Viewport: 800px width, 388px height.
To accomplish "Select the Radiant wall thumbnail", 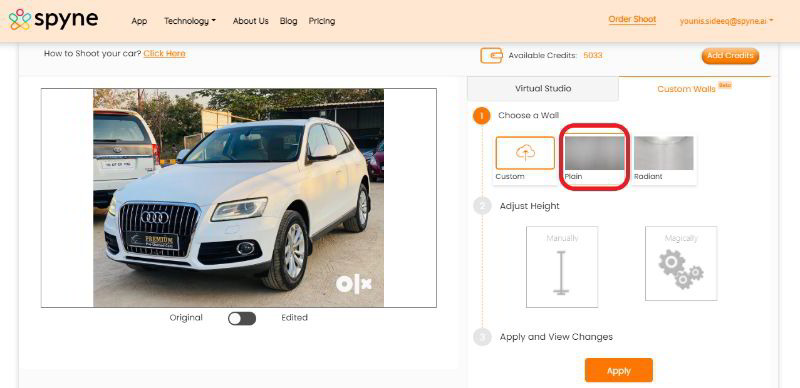I will pyautogui.click(x=663, y=158).
